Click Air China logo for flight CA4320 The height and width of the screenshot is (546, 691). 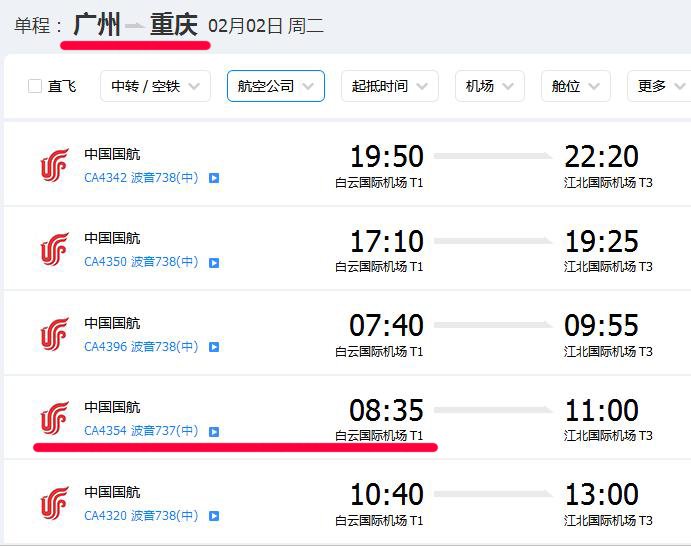point(55,503)
